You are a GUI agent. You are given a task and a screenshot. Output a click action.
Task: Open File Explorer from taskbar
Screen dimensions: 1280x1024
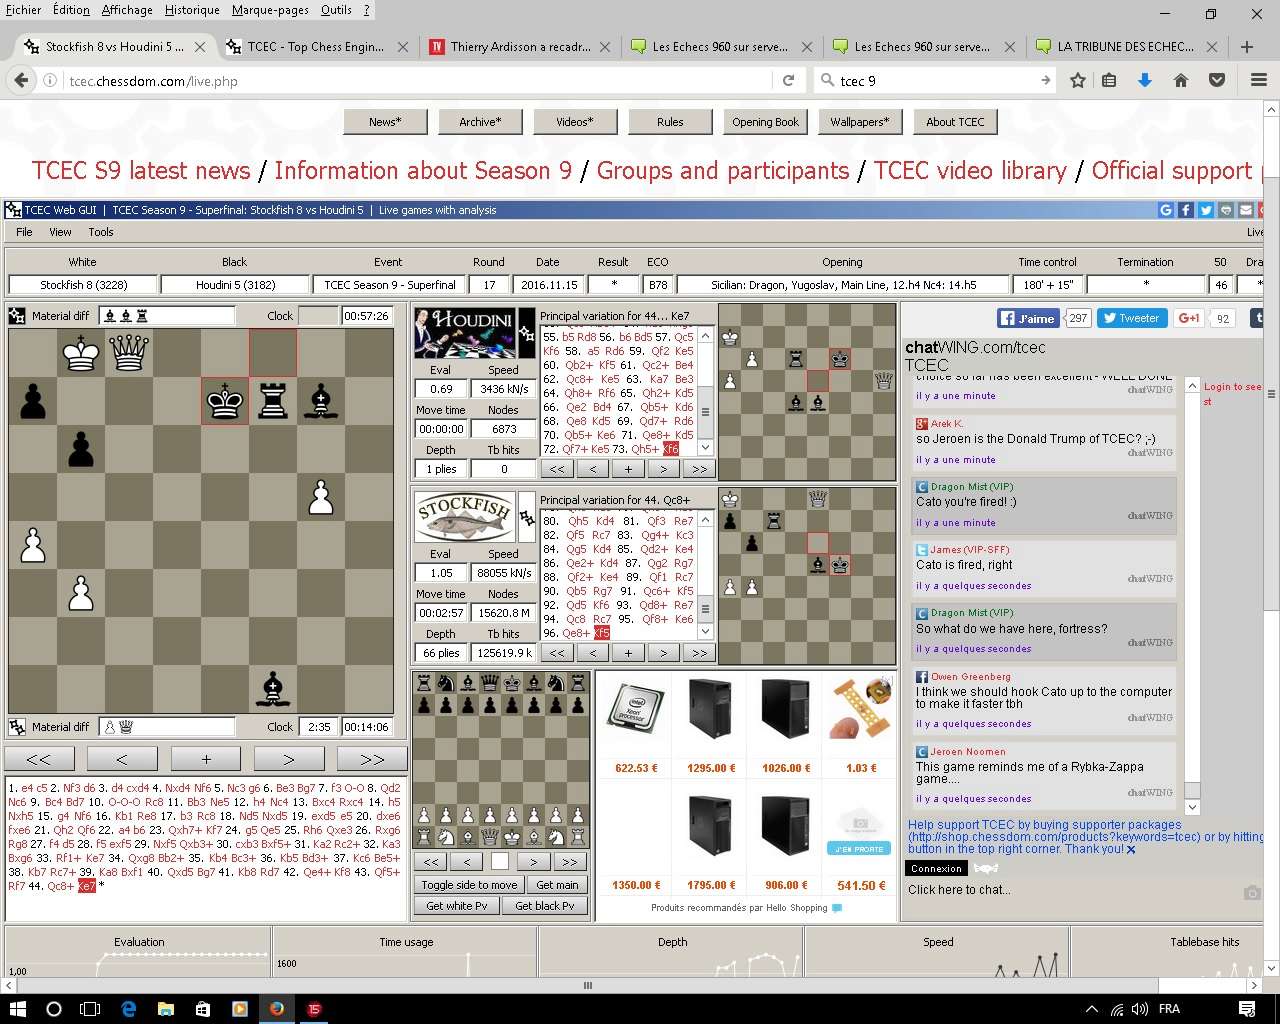point(165,1009)
